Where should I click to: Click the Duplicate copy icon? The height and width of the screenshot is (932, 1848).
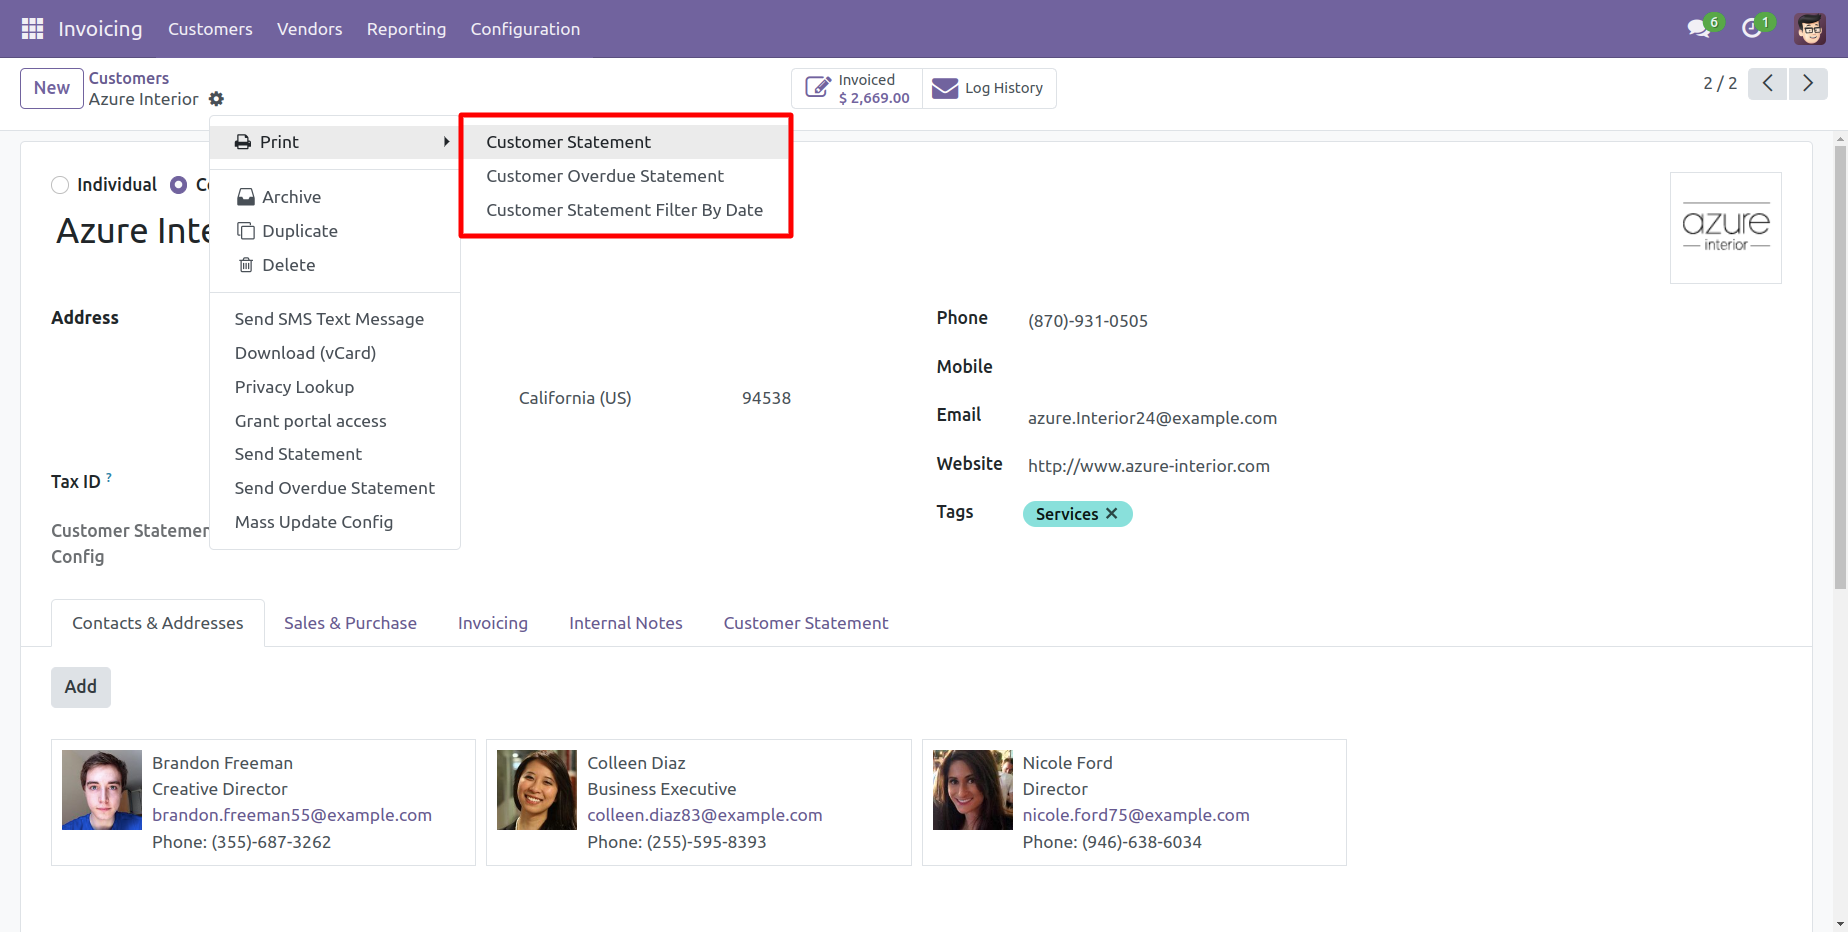[245, 231]
